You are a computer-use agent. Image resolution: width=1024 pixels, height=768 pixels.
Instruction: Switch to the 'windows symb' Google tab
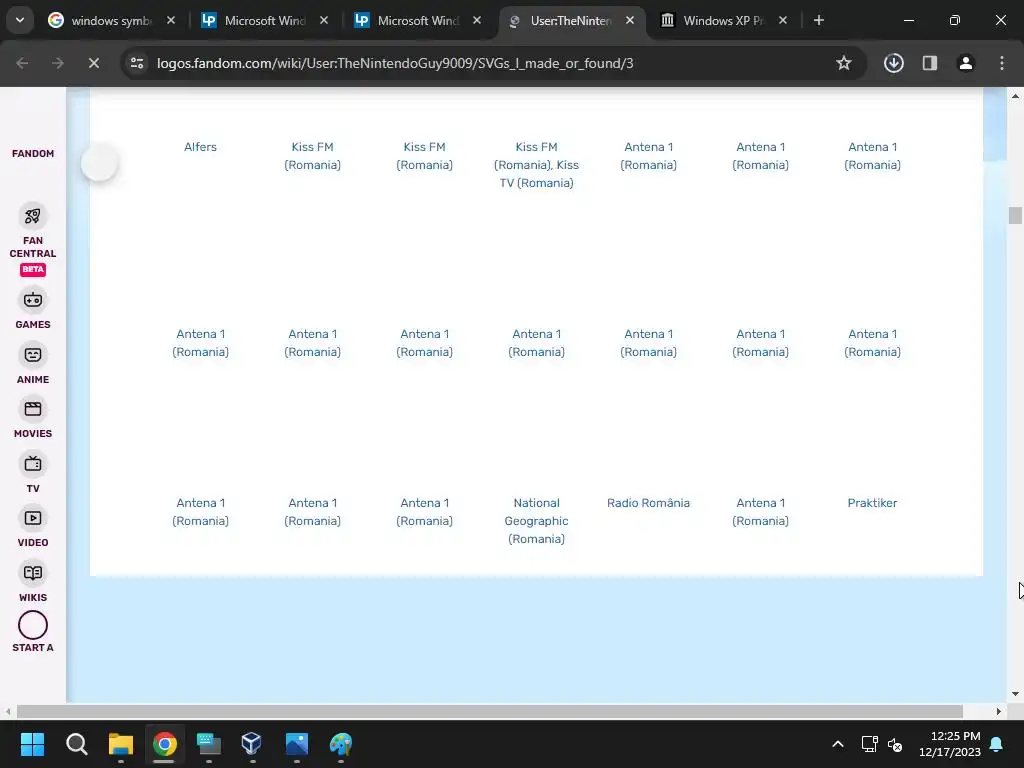(111, 20)
